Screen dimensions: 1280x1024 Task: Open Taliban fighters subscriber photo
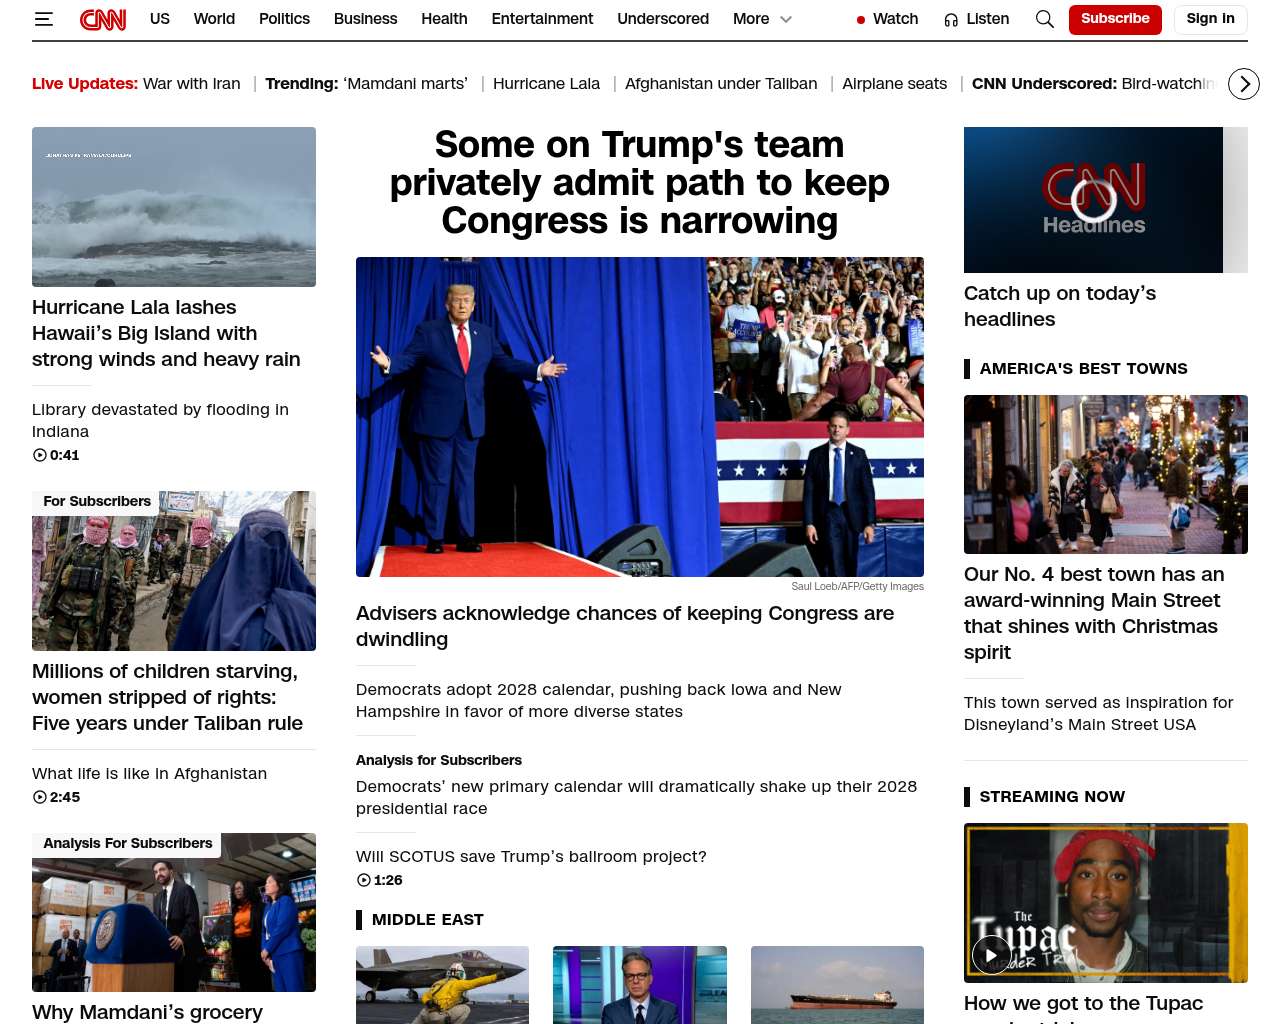(x=174, y=571)
